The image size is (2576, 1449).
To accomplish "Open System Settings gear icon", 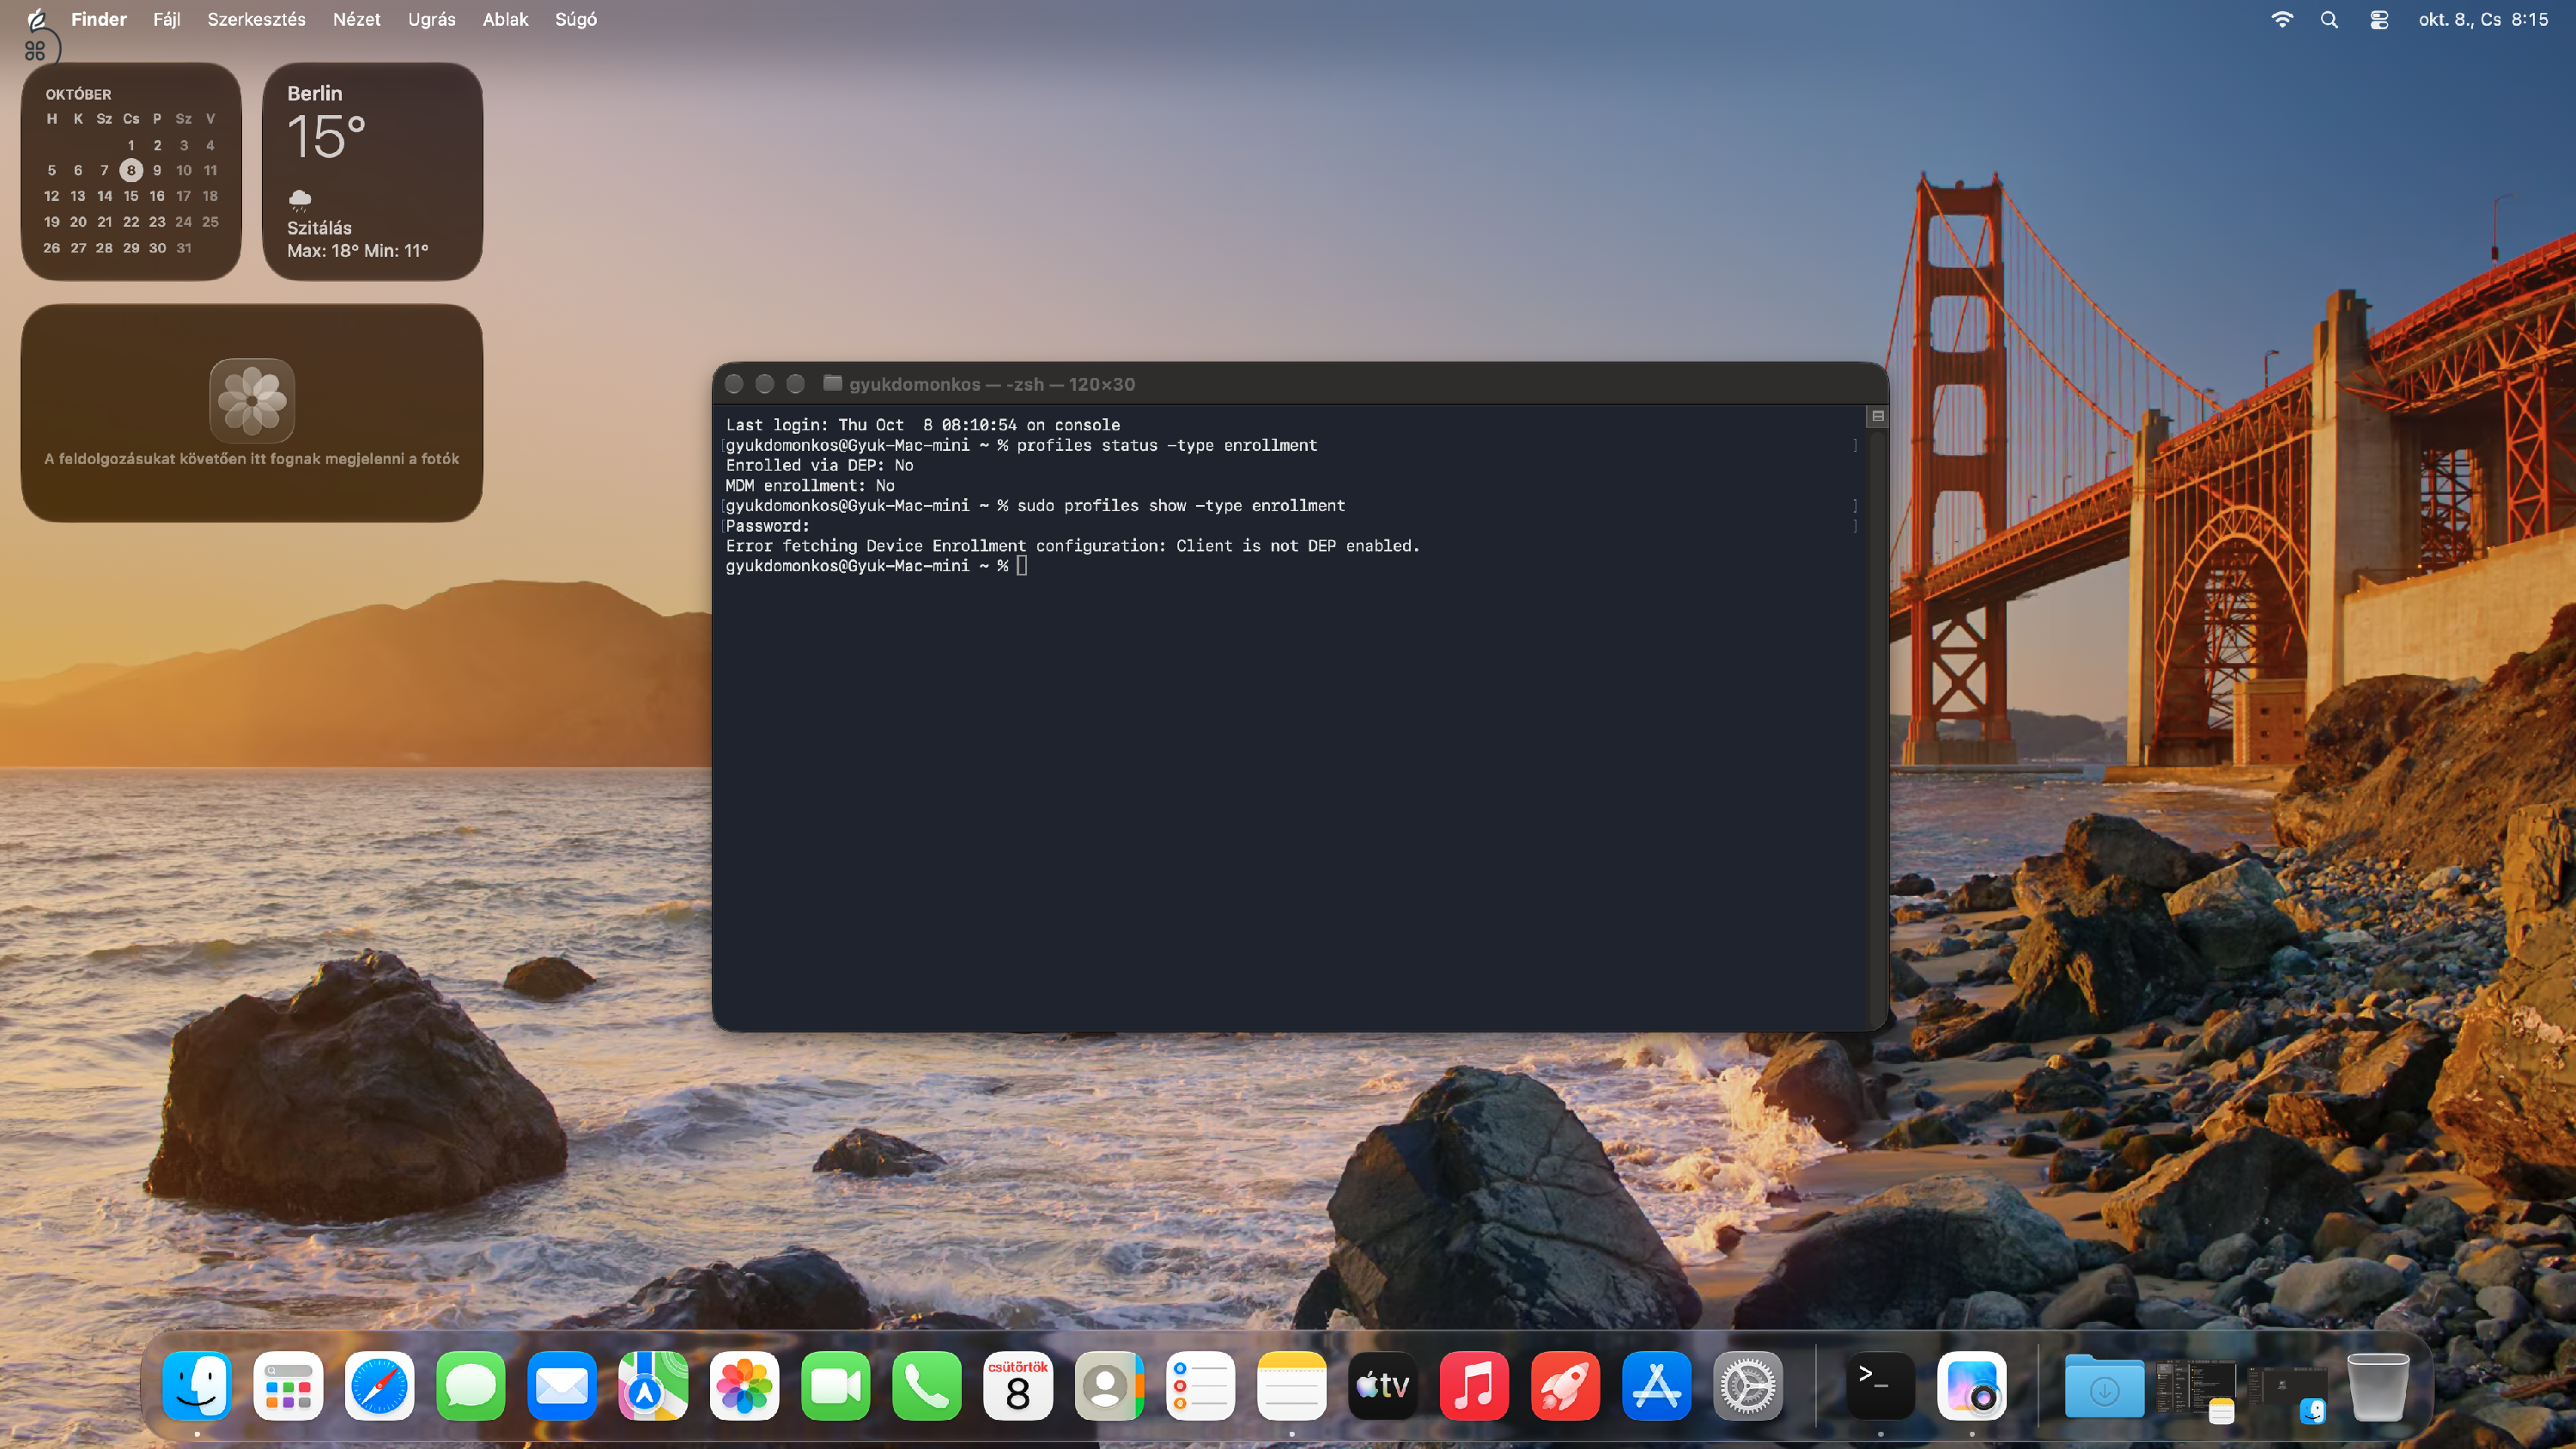I will pos(1747,1386).
